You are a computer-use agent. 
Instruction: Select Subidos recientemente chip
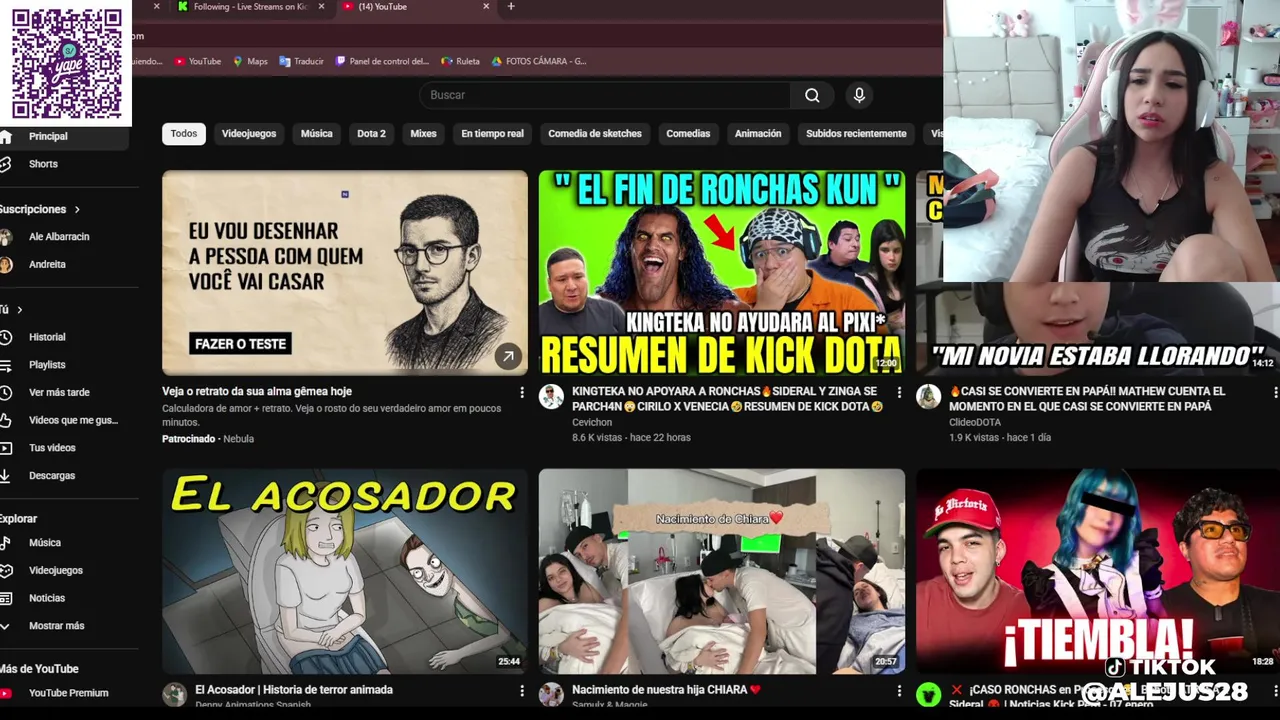(856, 134)
